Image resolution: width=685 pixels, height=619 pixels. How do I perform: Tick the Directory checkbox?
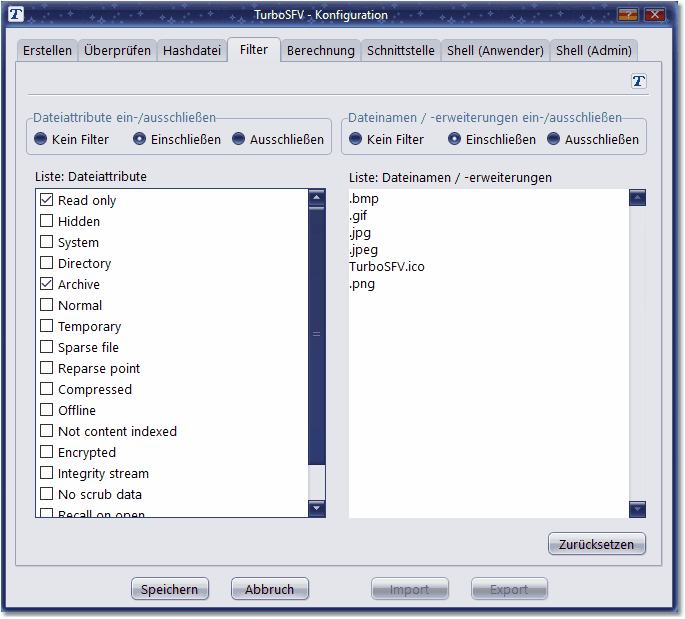click(x=46, y=263)
